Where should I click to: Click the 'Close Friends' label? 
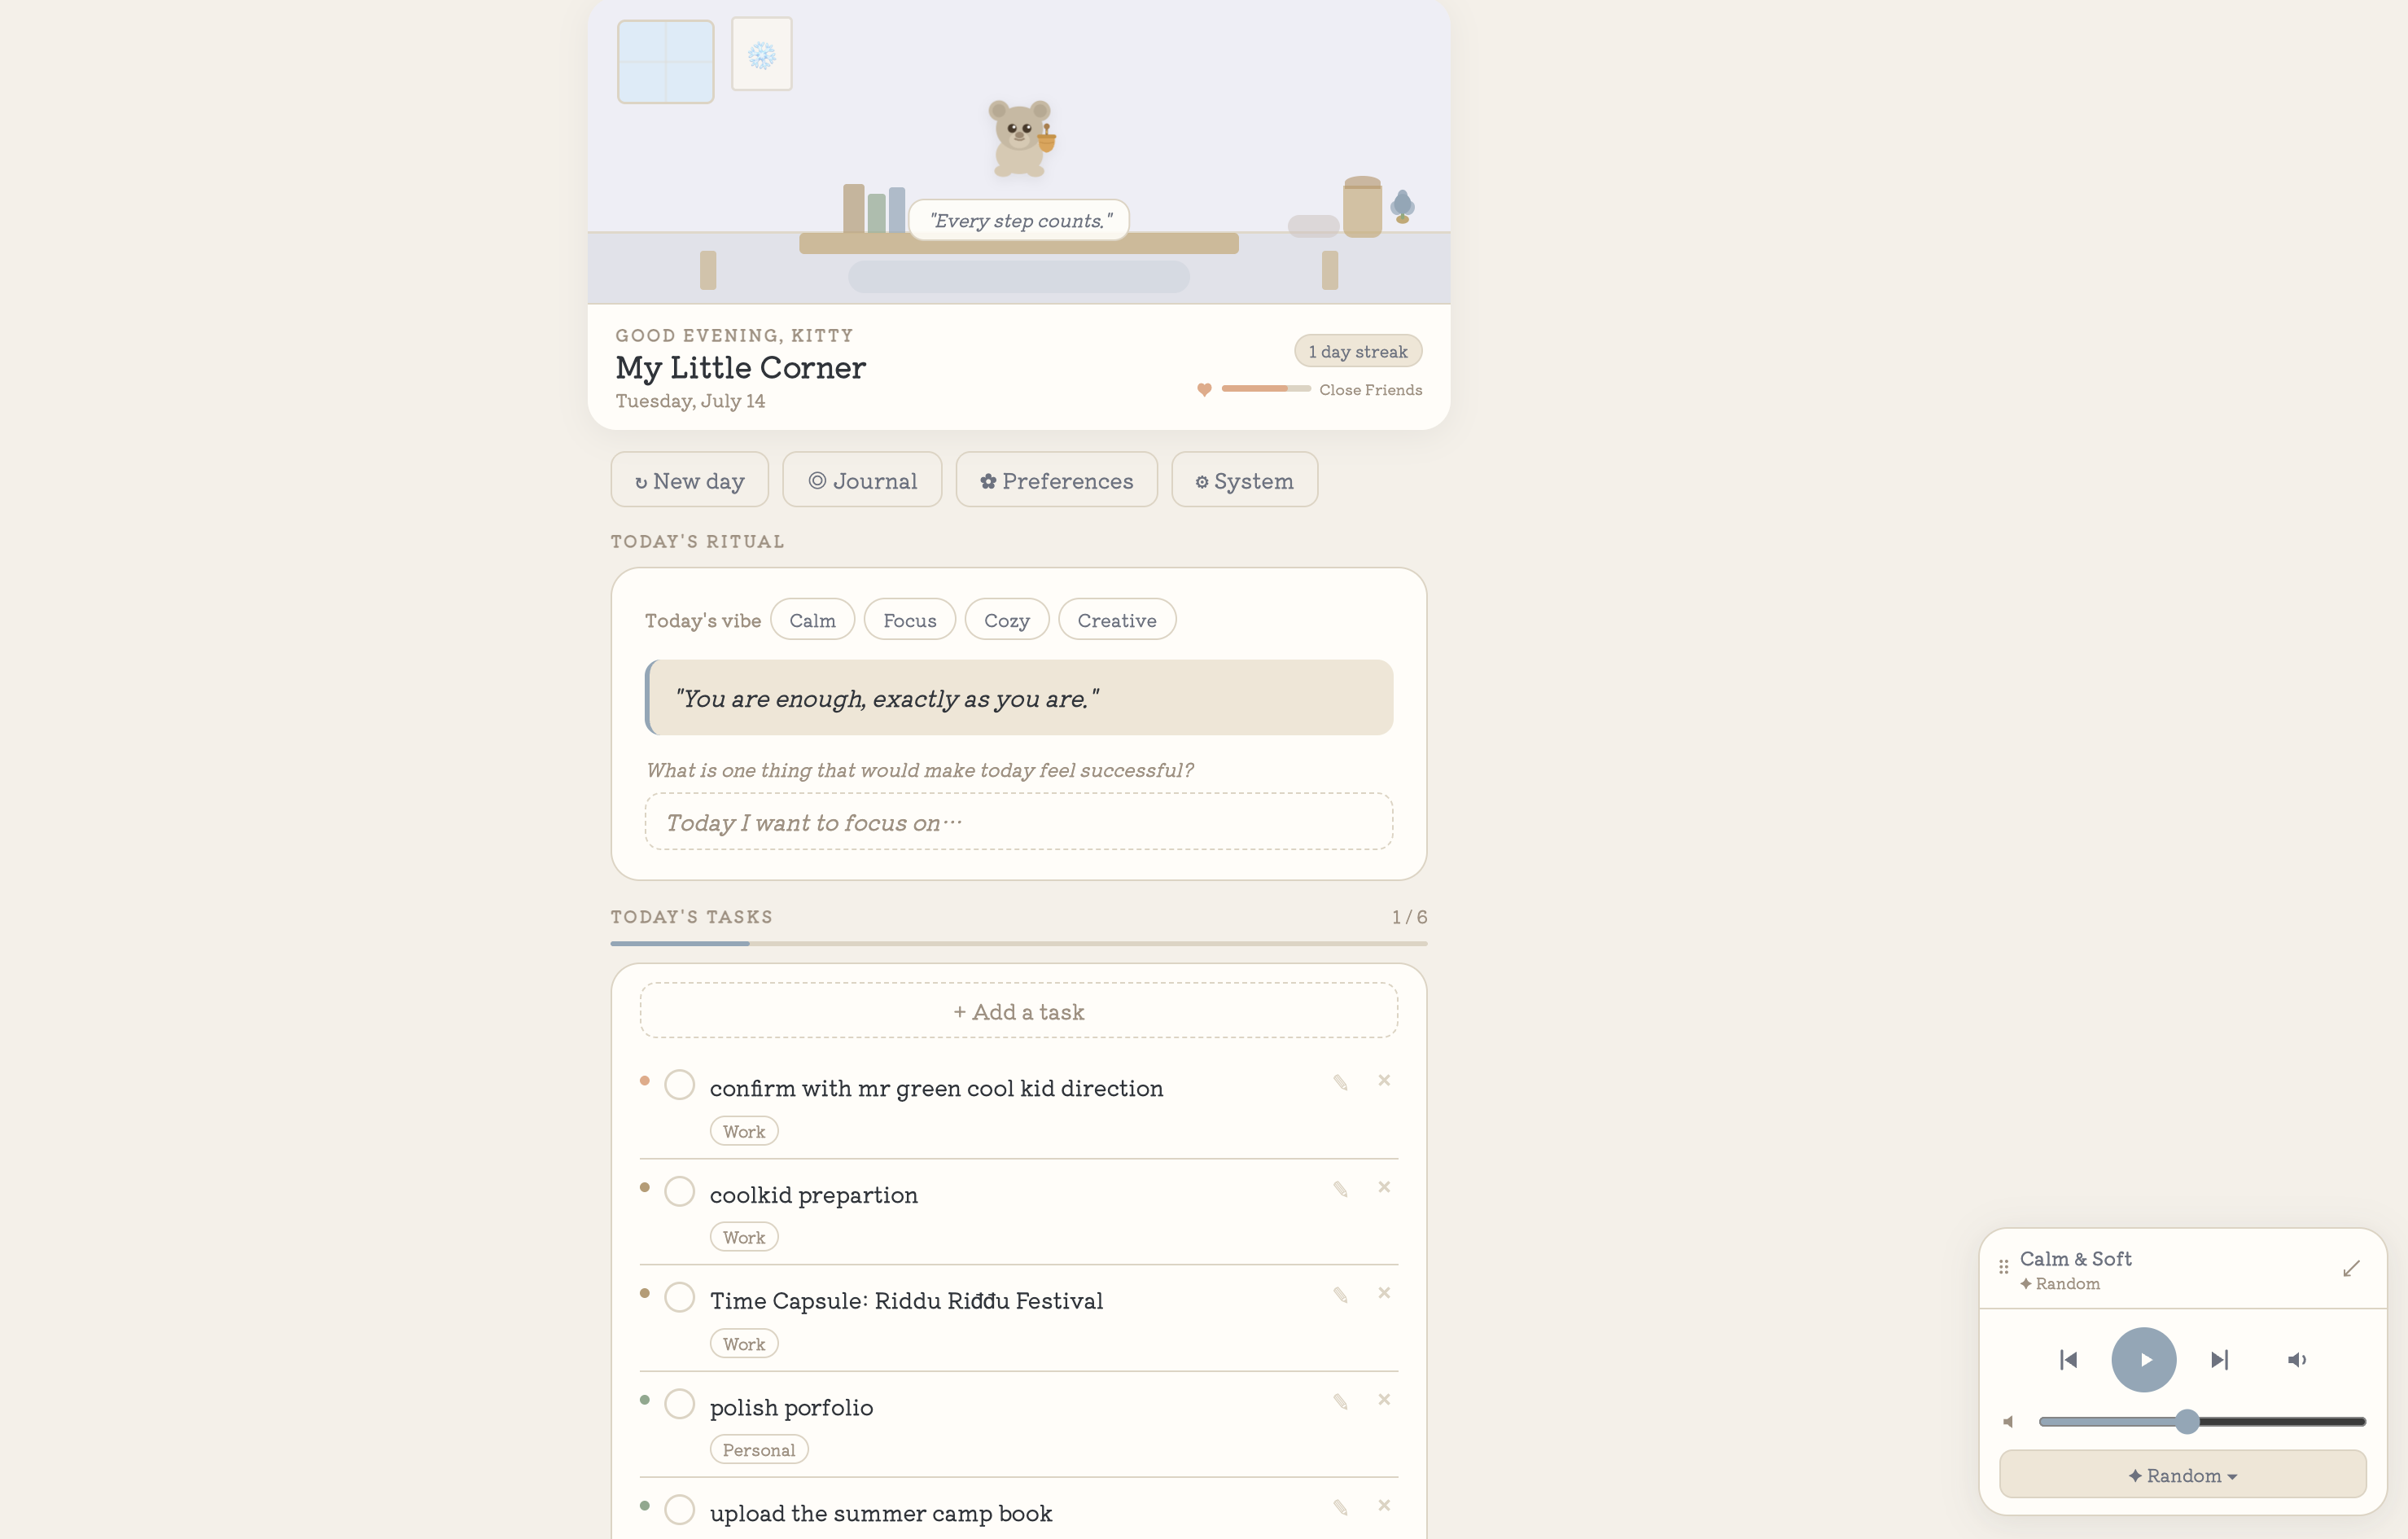[1370, 390]
